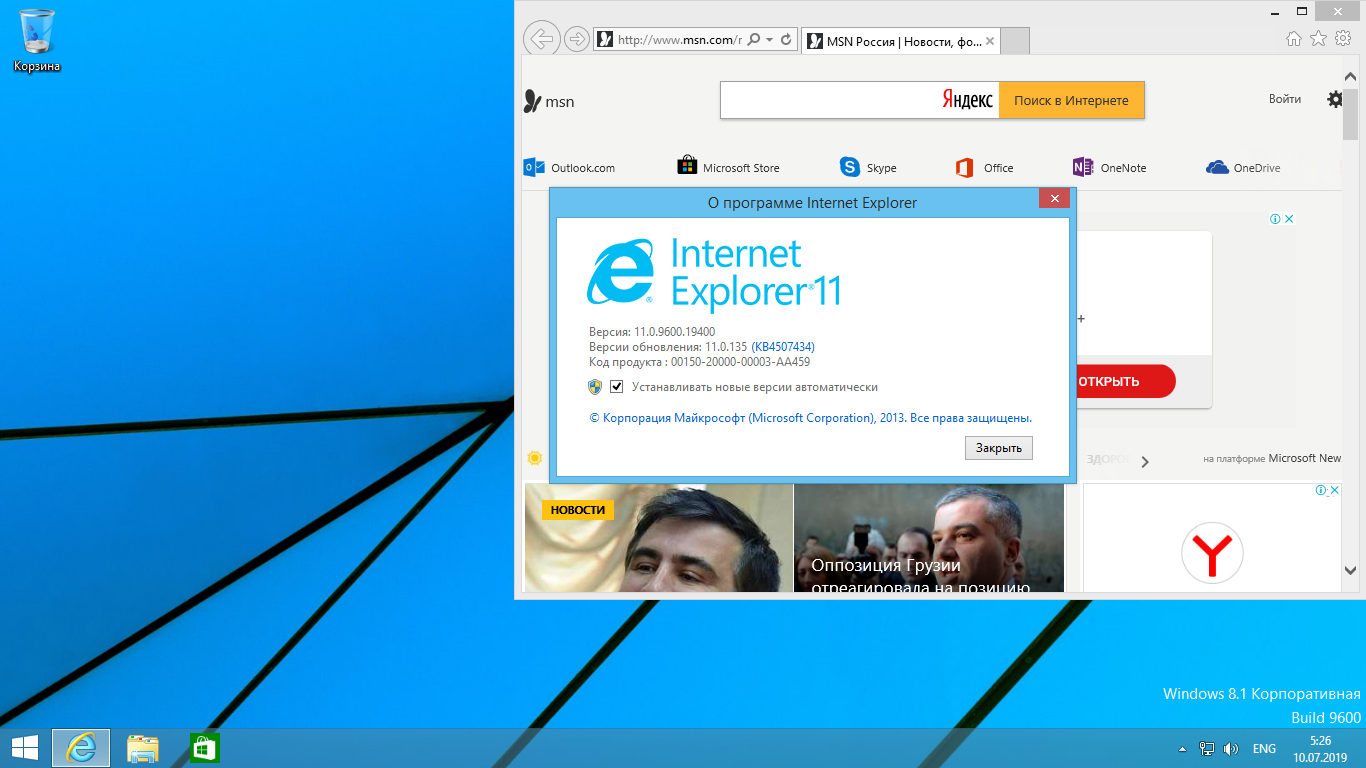Click version text 11.0.9600.19400
The image size is (1366, 768).
675,332
